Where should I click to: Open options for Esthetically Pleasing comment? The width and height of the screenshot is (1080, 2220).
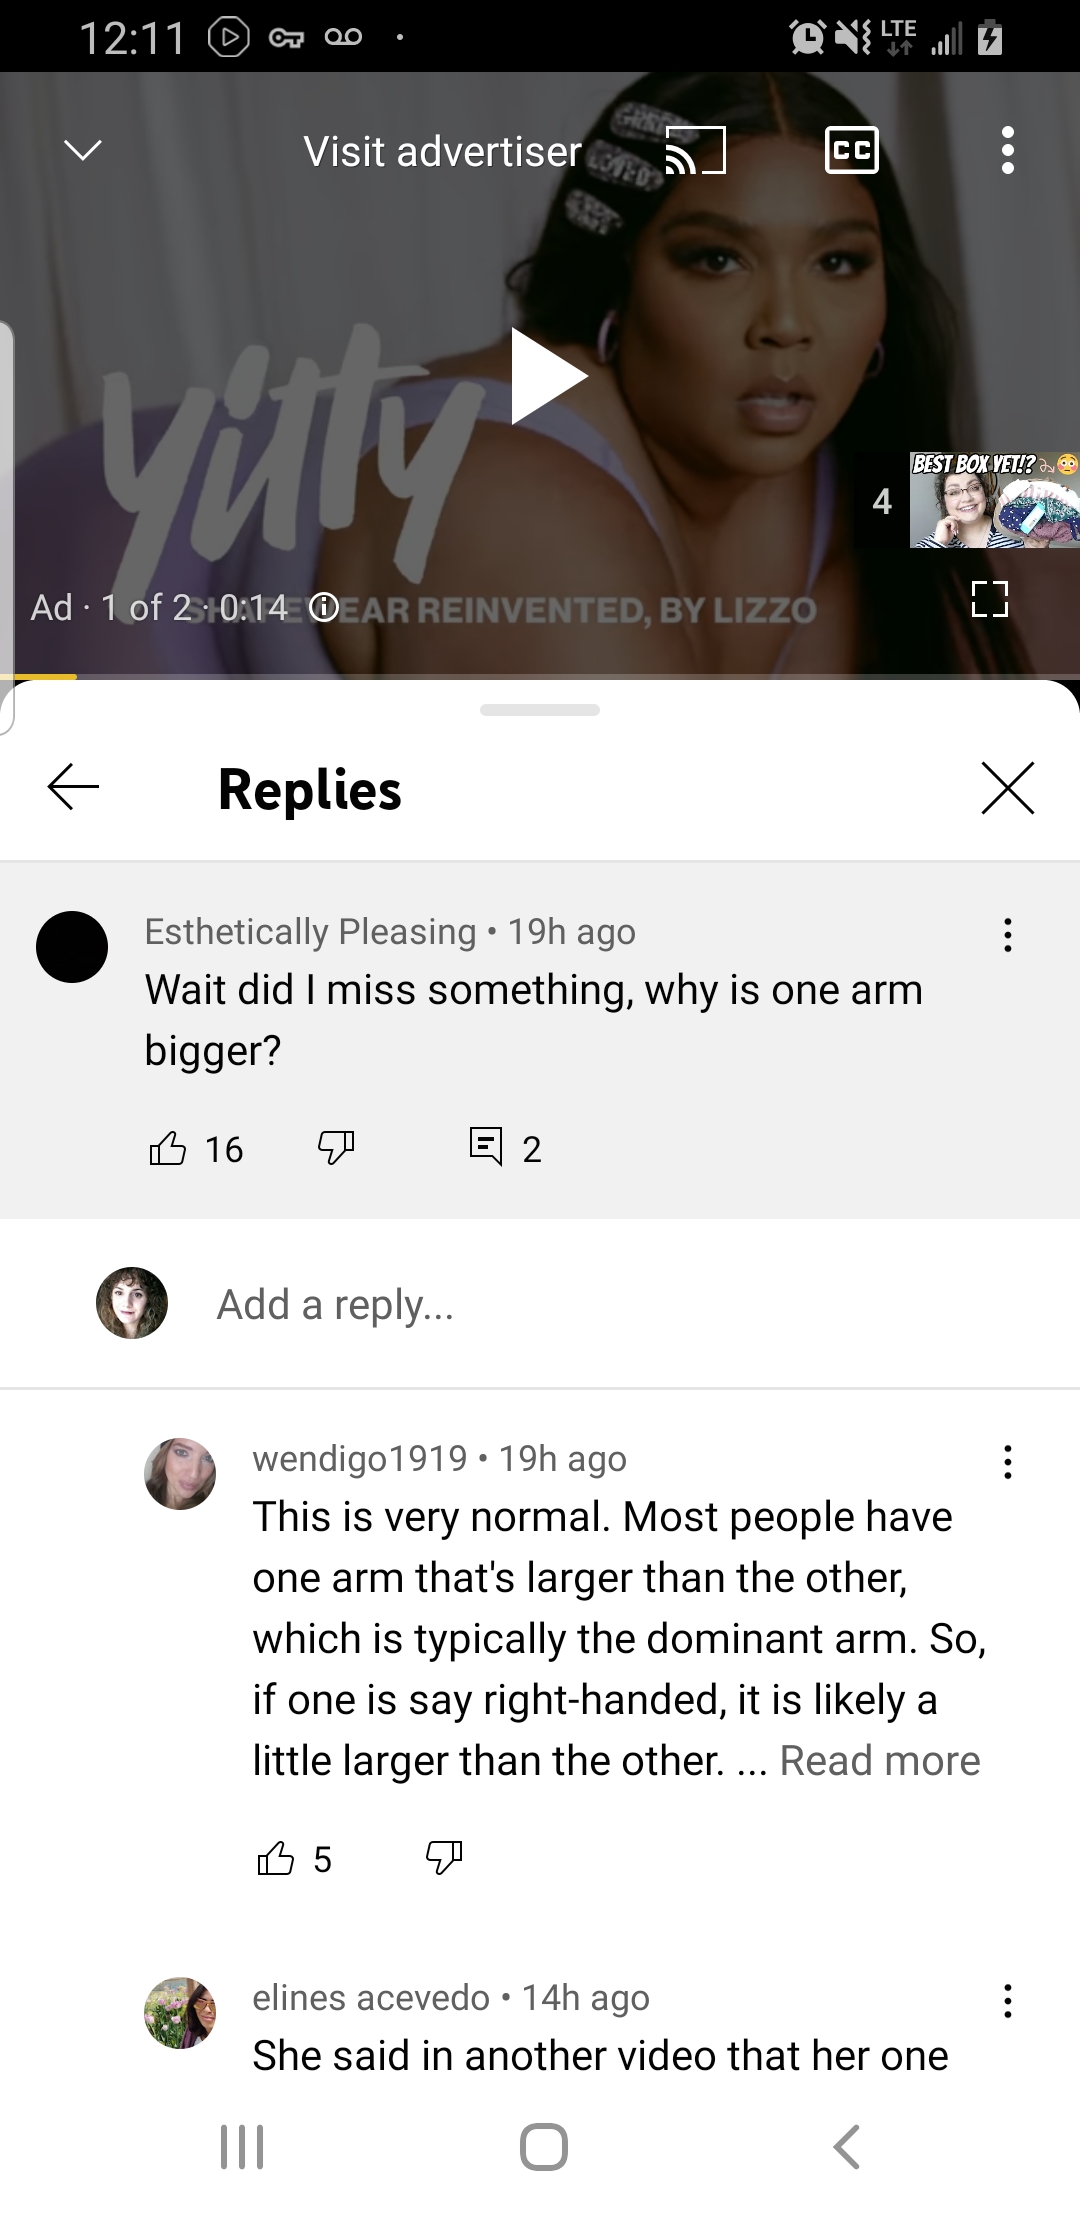pyautogui.click(x=1008, y=935)
